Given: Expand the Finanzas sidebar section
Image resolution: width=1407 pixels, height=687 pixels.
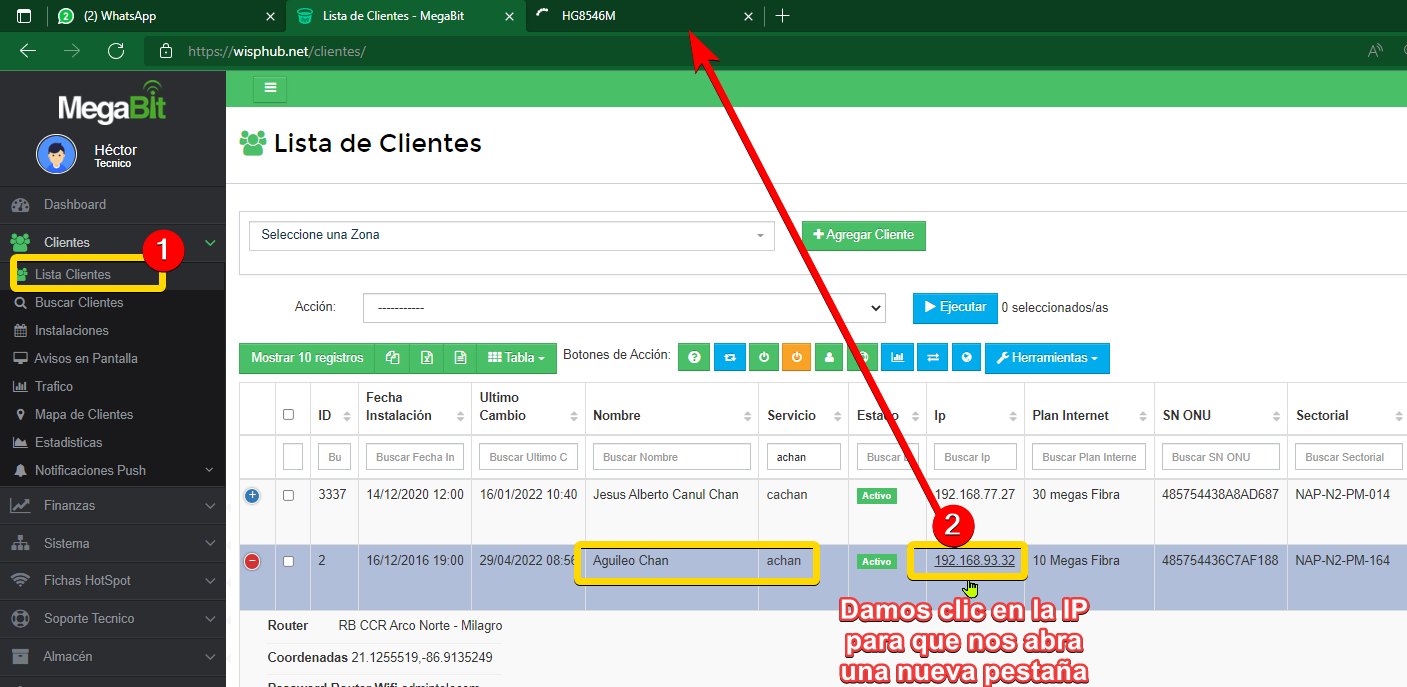Looking at the screenshot, I should [112, 505].
